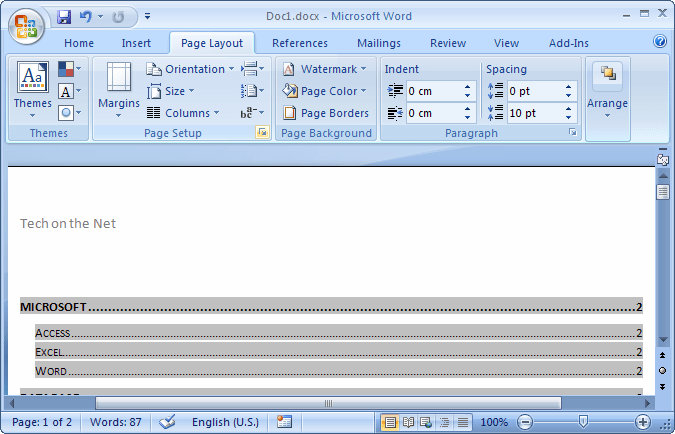The image size is (675, 434).
Task: Decrease the left indent
Action: point(468,96)
